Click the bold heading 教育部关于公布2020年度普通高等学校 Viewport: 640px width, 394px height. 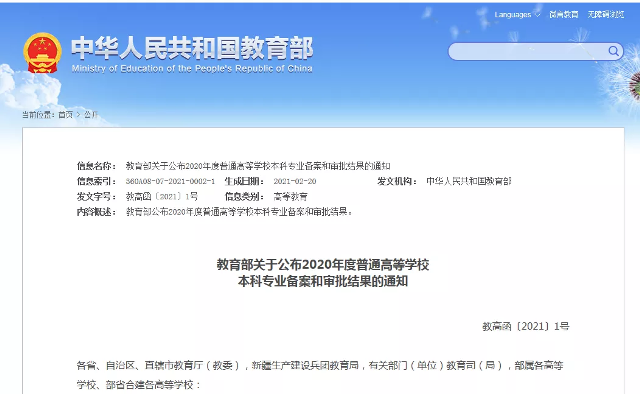pos(323,265)
